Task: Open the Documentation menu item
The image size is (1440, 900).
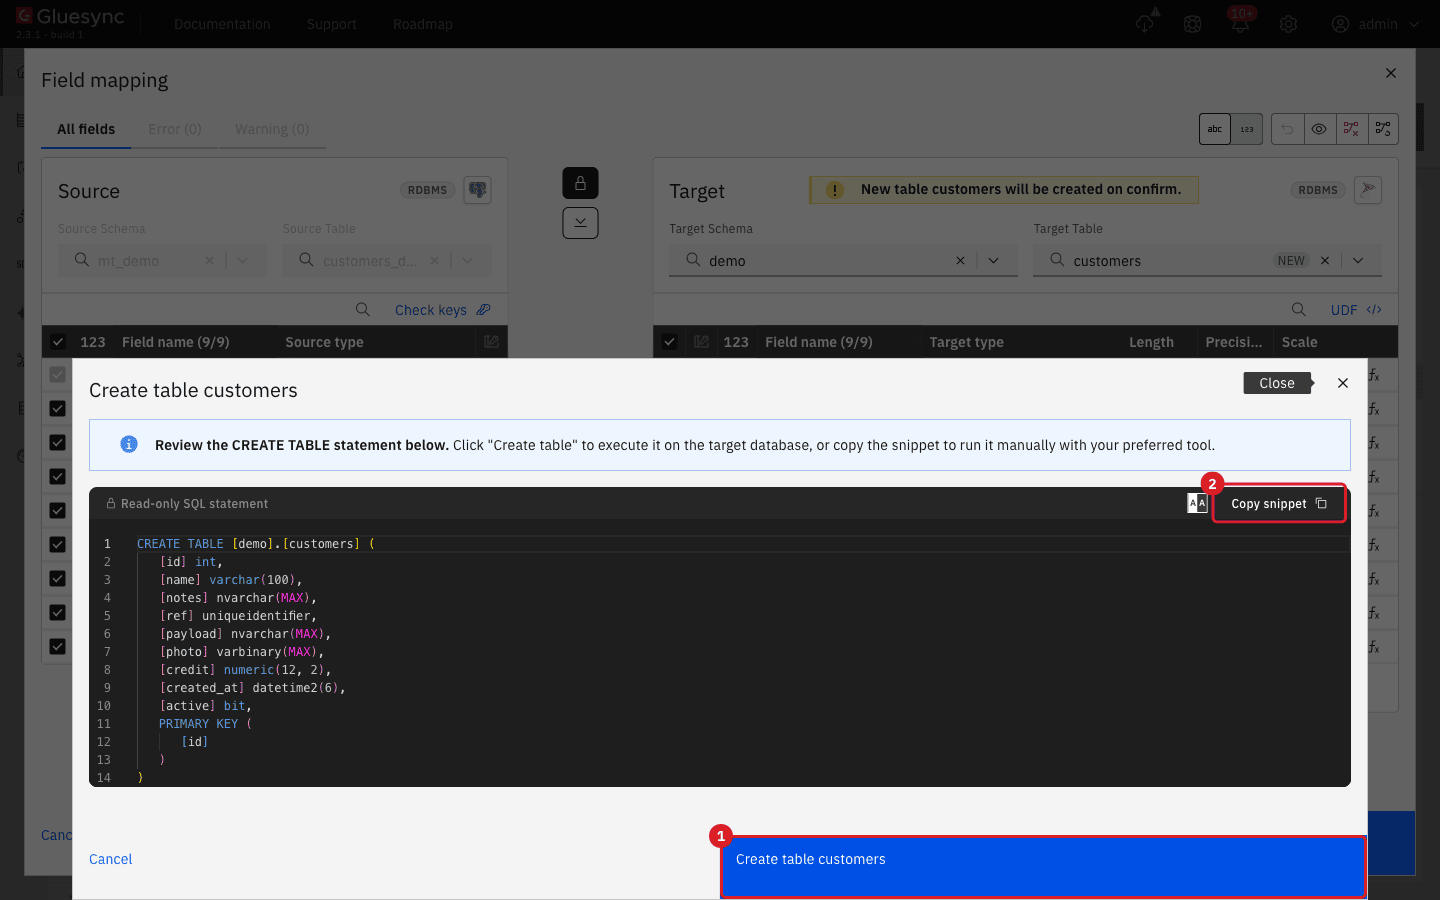Action: pos(222,24)
